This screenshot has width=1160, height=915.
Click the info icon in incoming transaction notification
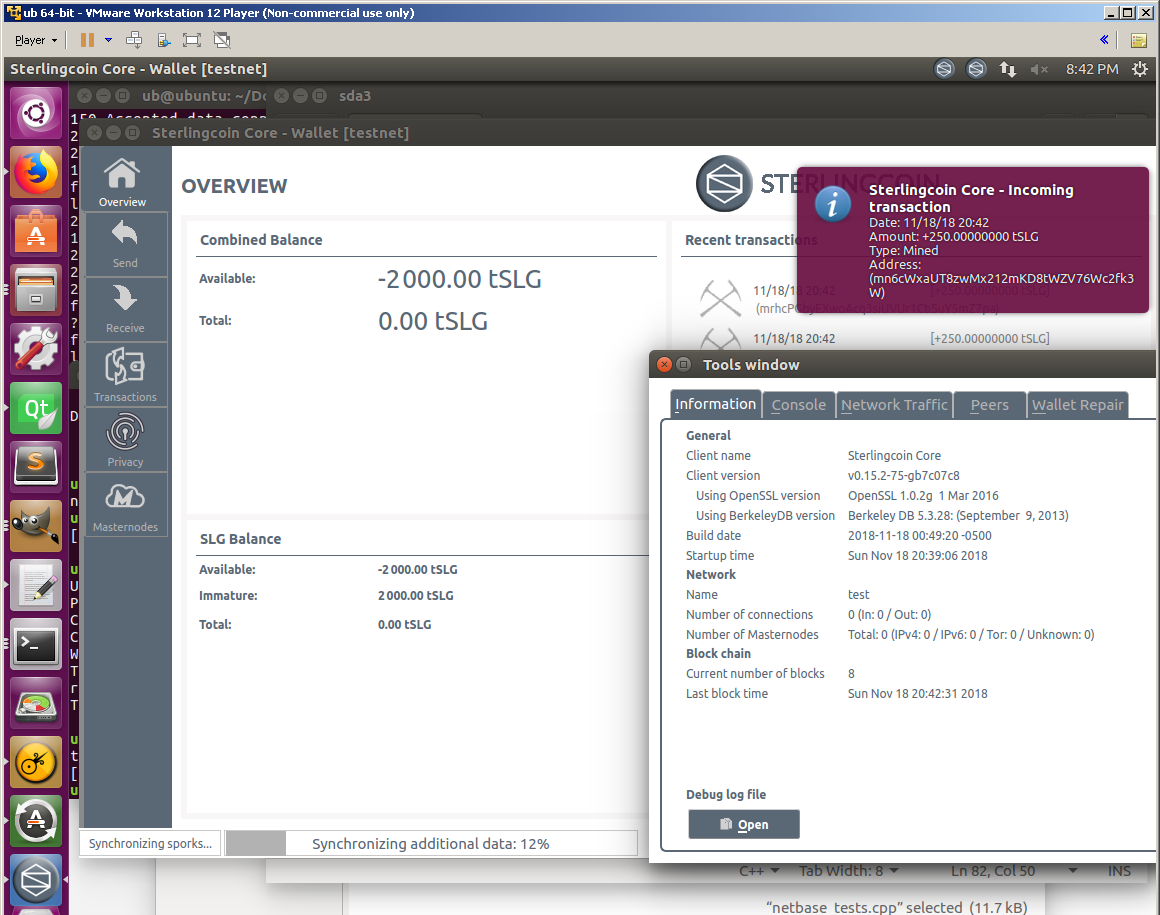832,203
